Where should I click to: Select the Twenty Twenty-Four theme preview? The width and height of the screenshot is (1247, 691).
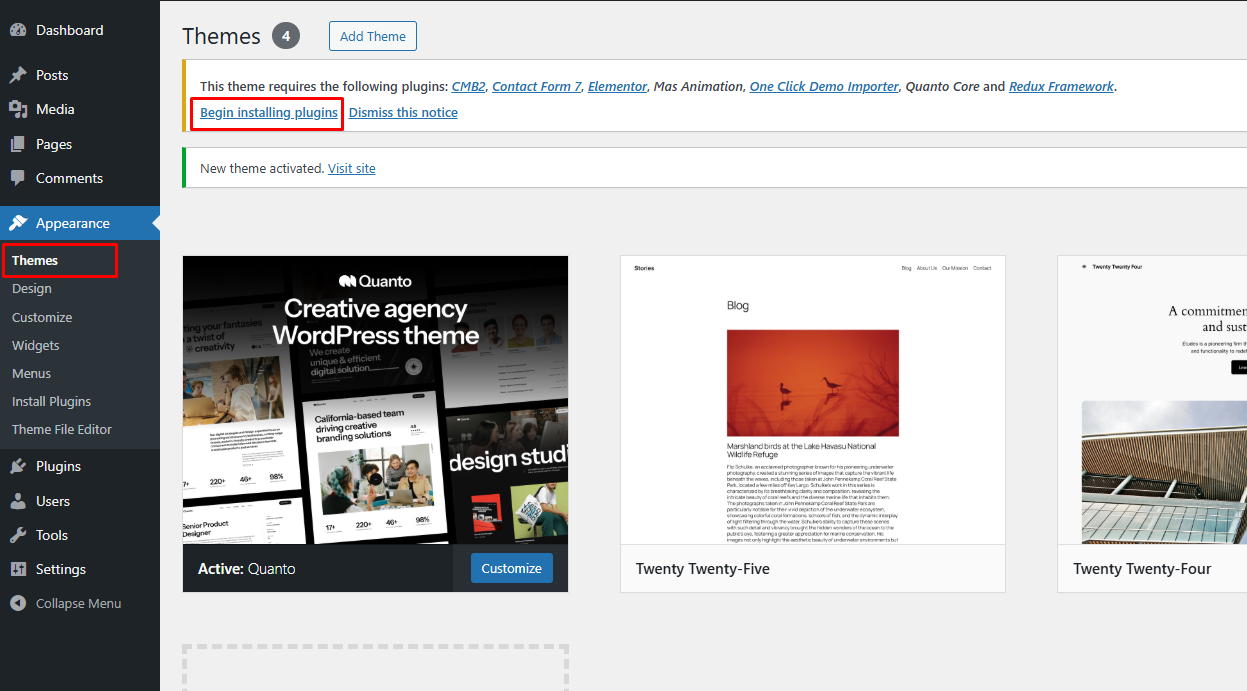coord(1152,400)
